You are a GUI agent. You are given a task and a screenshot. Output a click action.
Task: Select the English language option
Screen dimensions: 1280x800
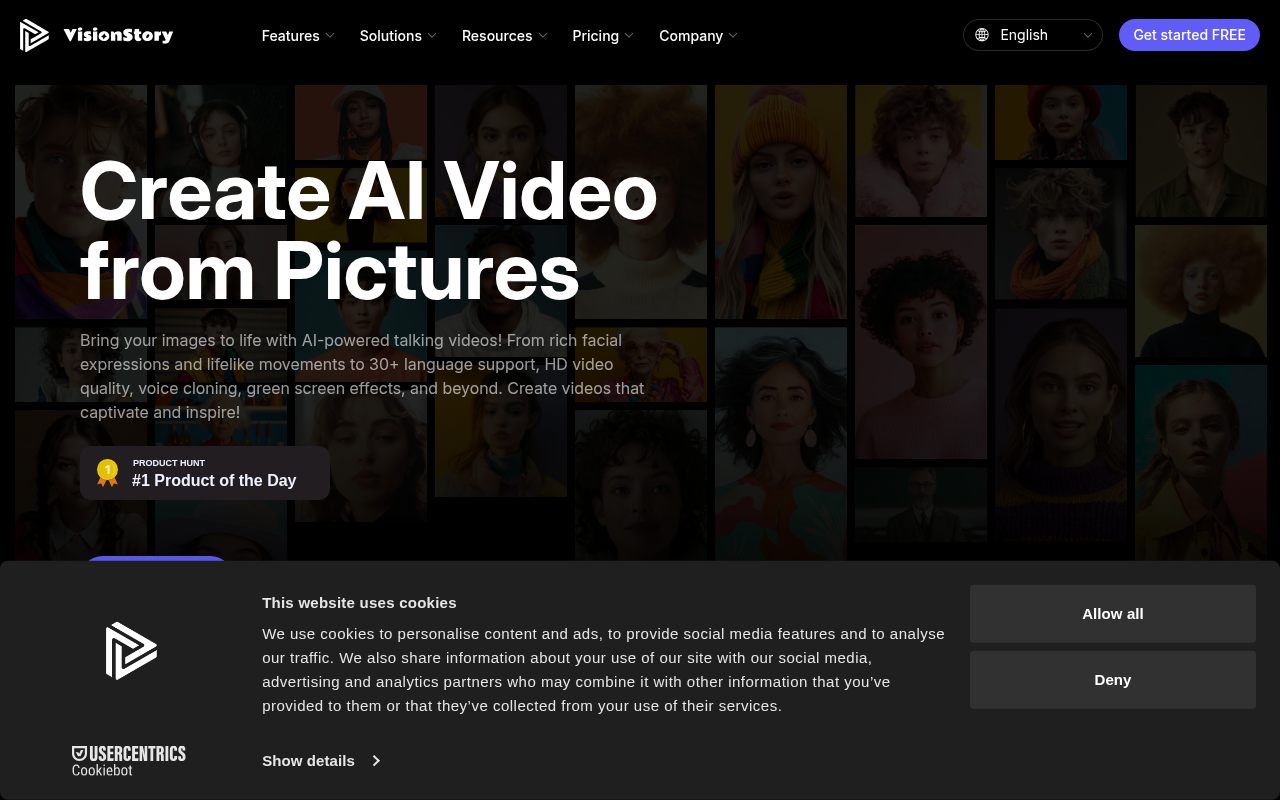click(1024, 35)
